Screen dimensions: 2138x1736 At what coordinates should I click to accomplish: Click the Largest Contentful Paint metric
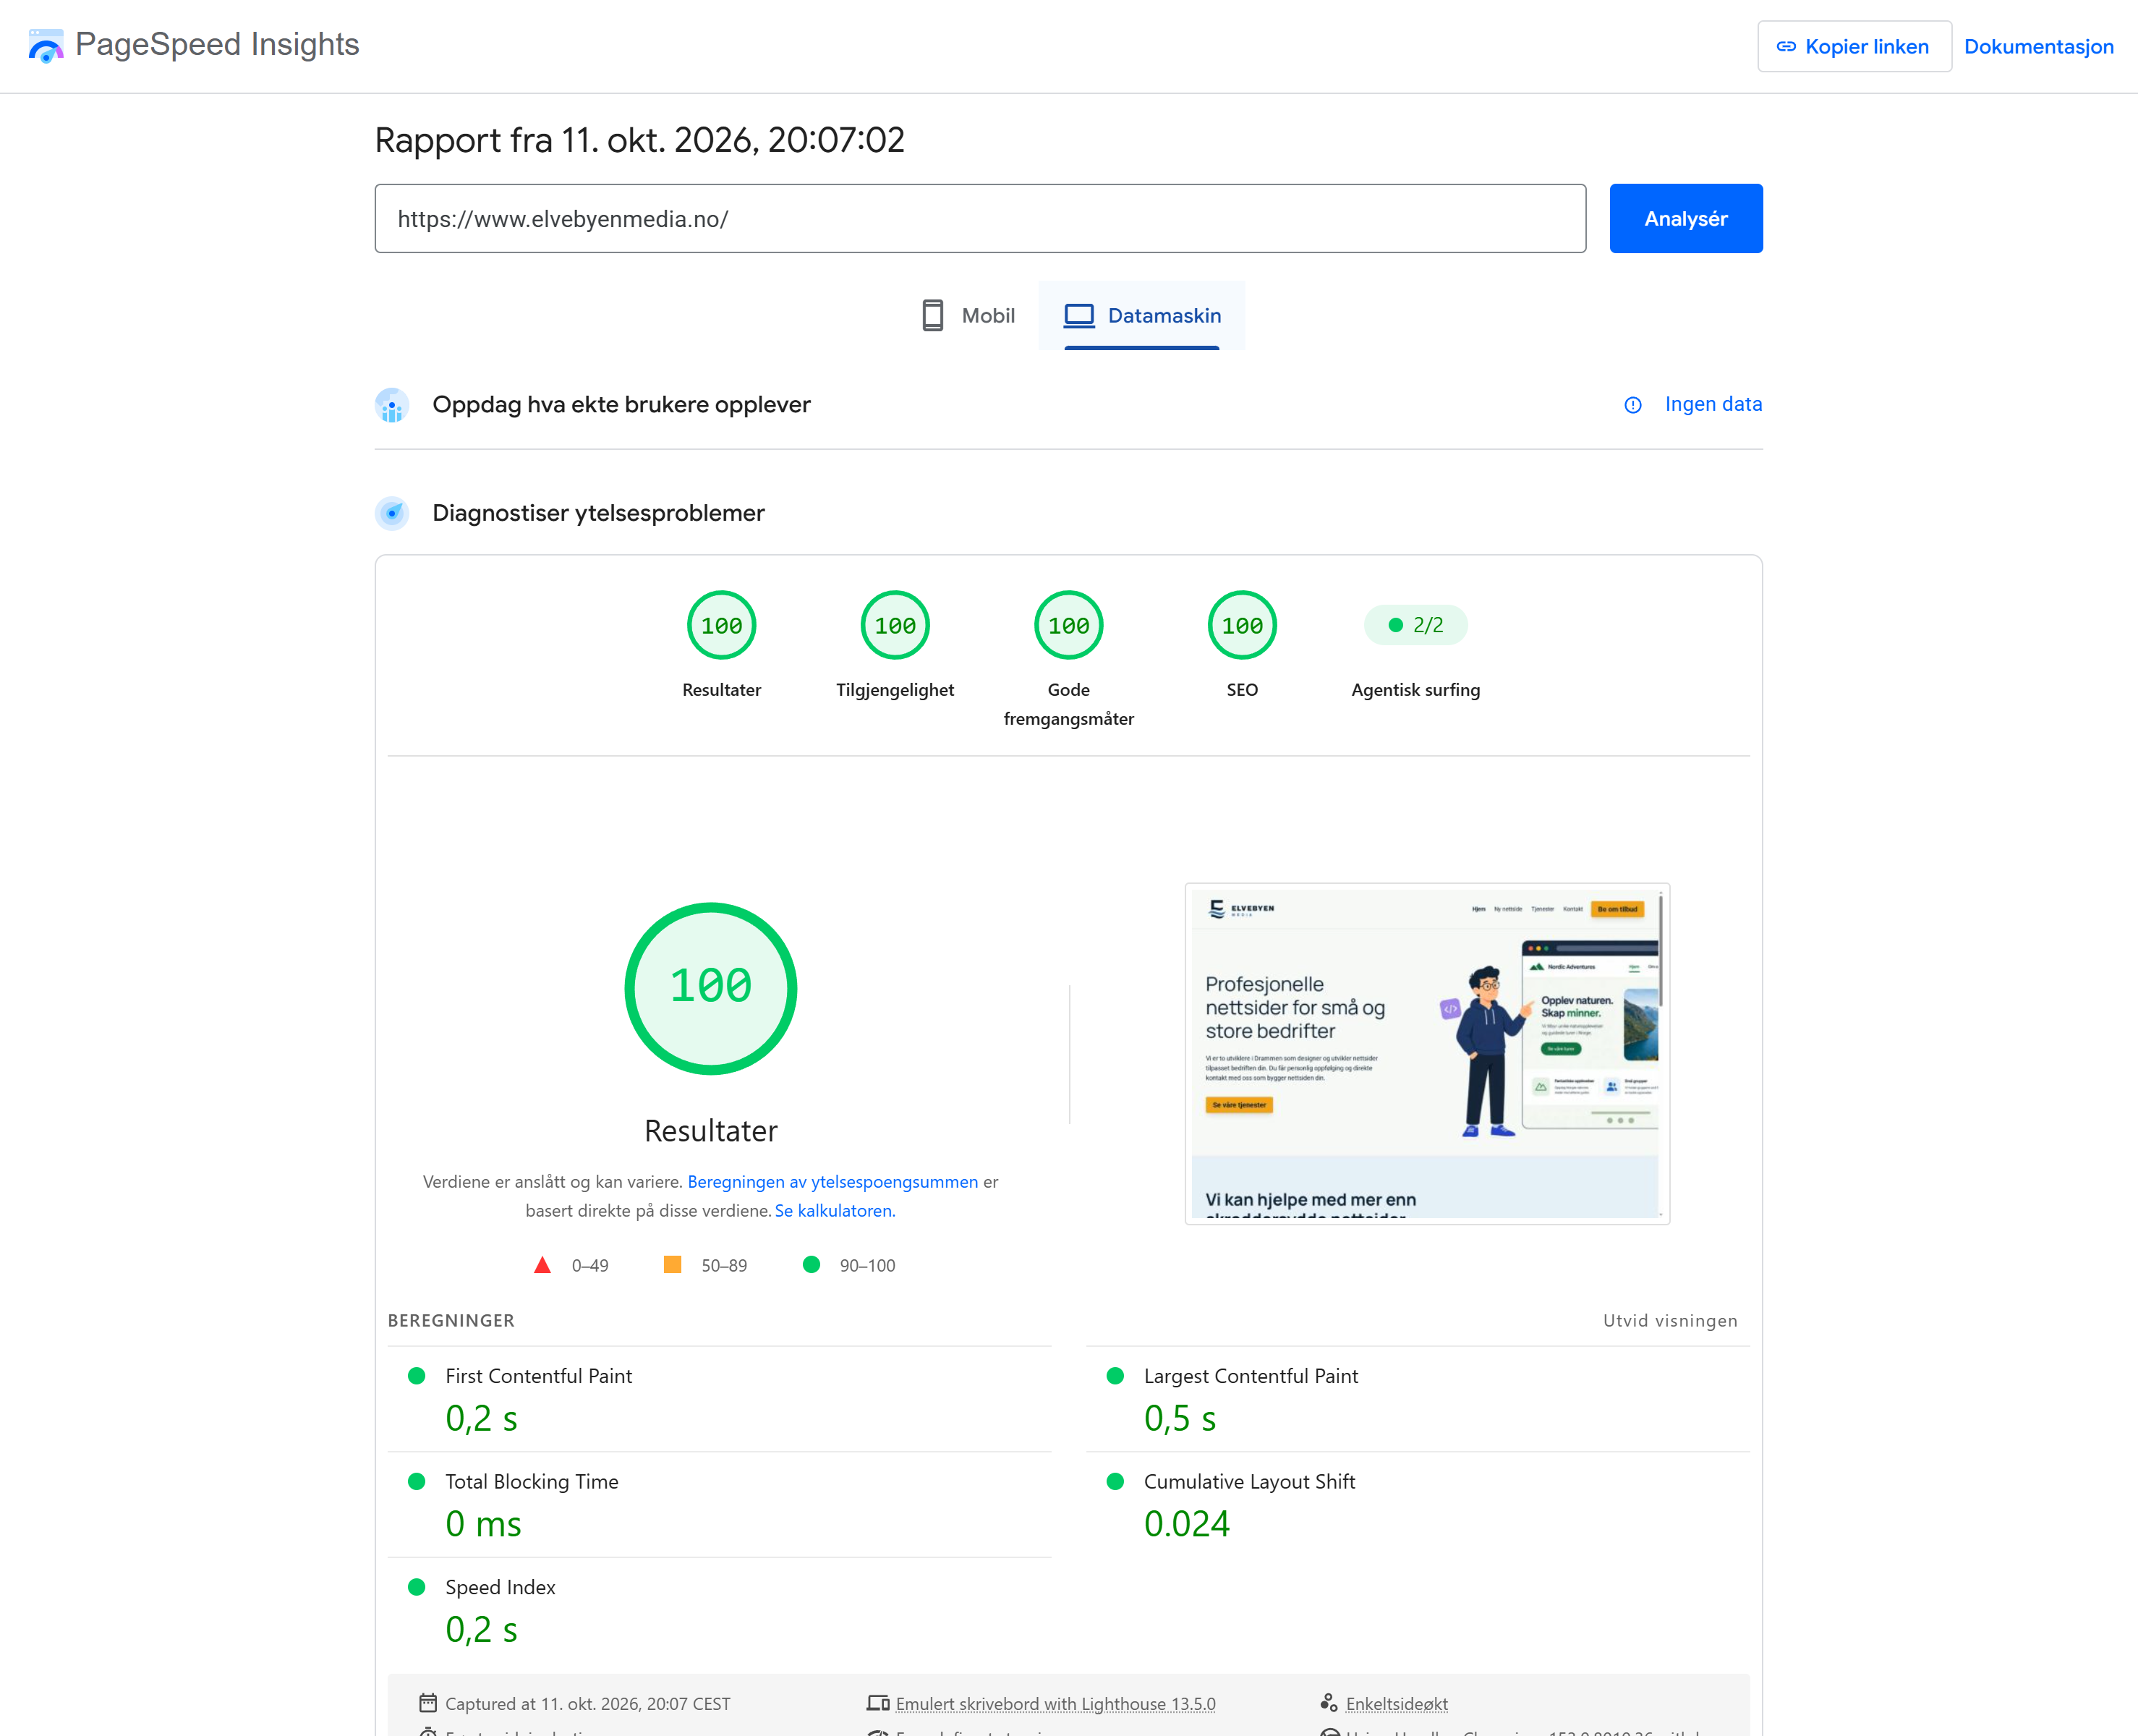click(x=1417, y=1398)
